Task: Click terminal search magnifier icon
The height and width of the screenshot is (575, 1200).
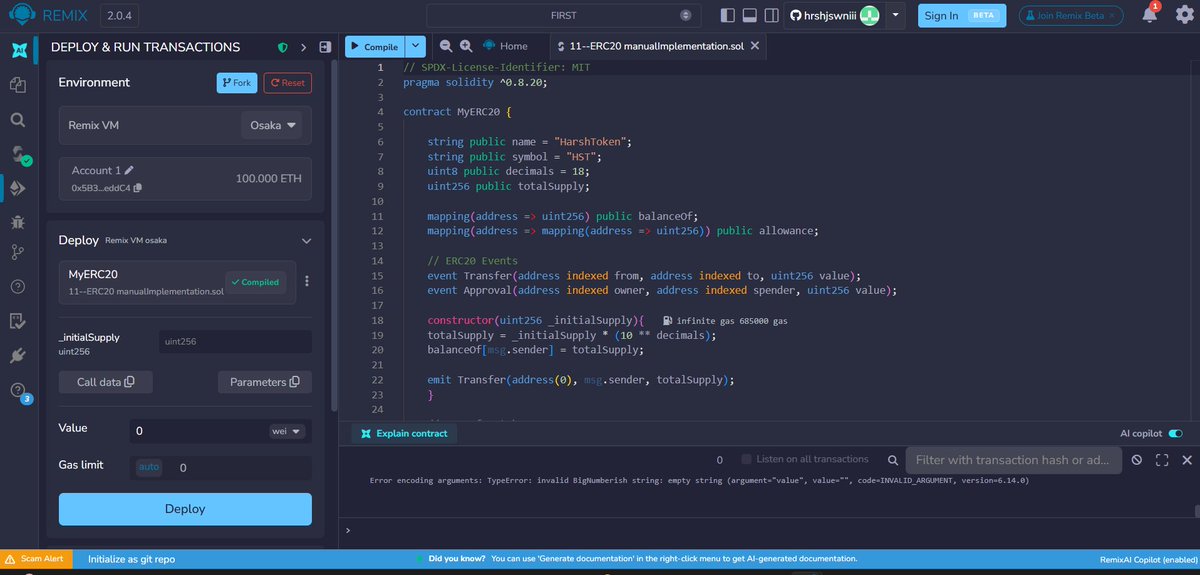Action: click(x=892, y=460)
